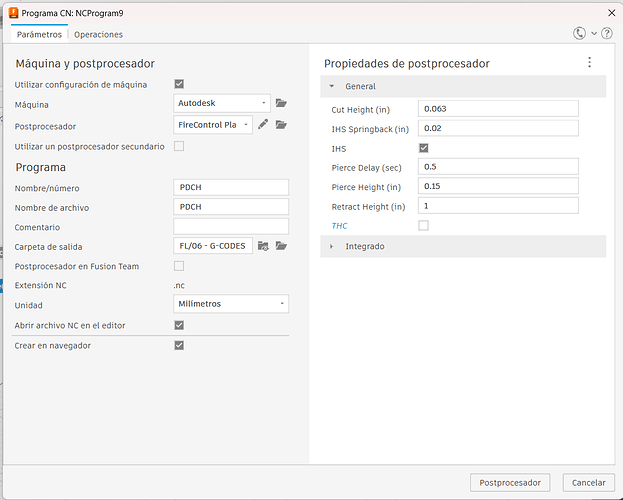Open dropdown arrow next to phone icon
This screenshot has height=500, width=623.
pos(594,34)
